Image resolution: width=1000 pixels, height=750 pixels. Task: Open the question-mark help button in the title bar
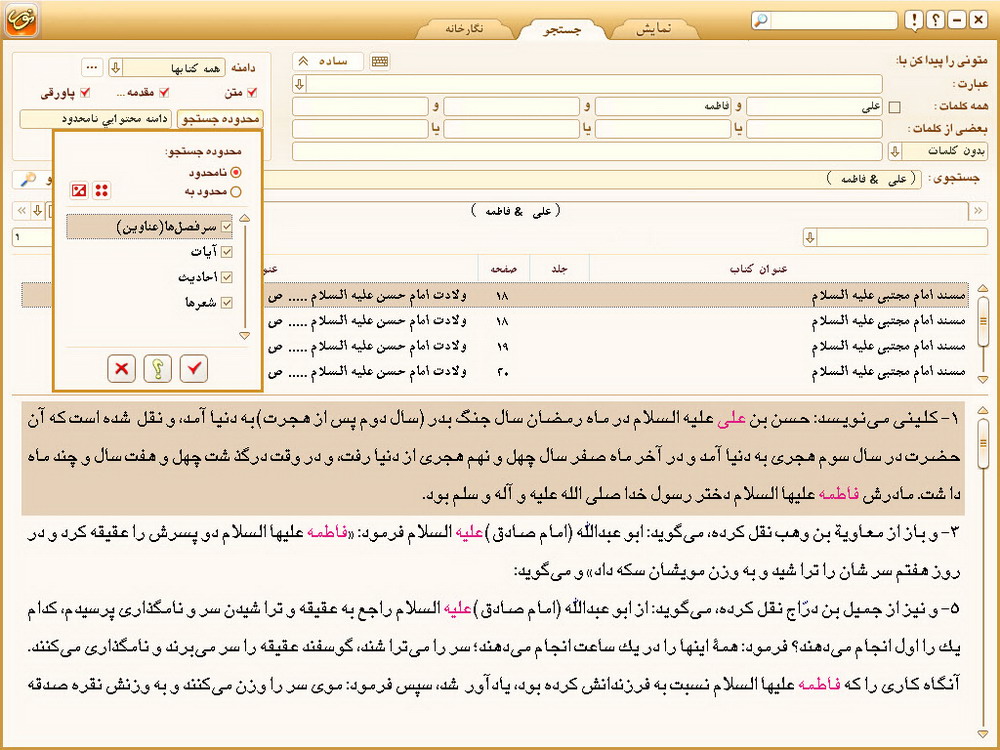935,20
